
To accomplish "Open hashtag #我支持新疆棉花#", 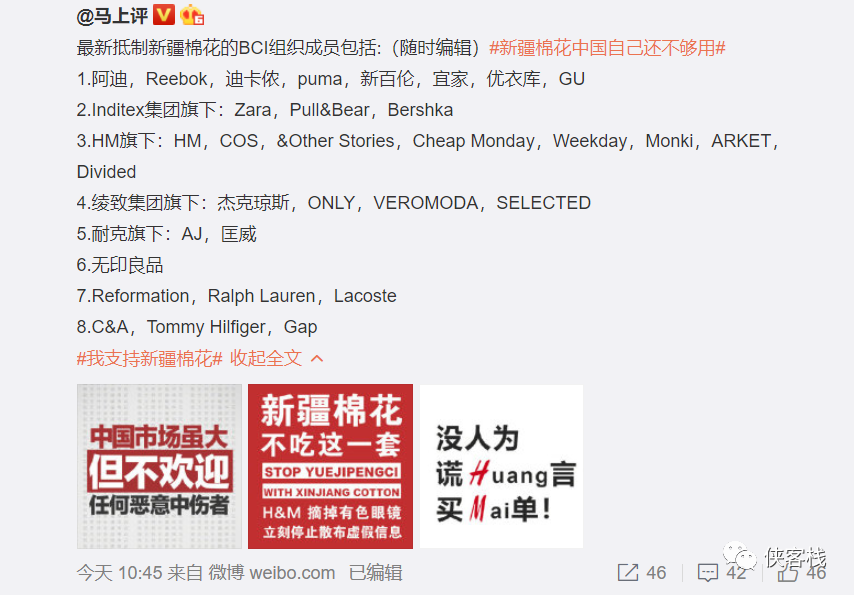I will pyautogui.click(x=150, y=359).
